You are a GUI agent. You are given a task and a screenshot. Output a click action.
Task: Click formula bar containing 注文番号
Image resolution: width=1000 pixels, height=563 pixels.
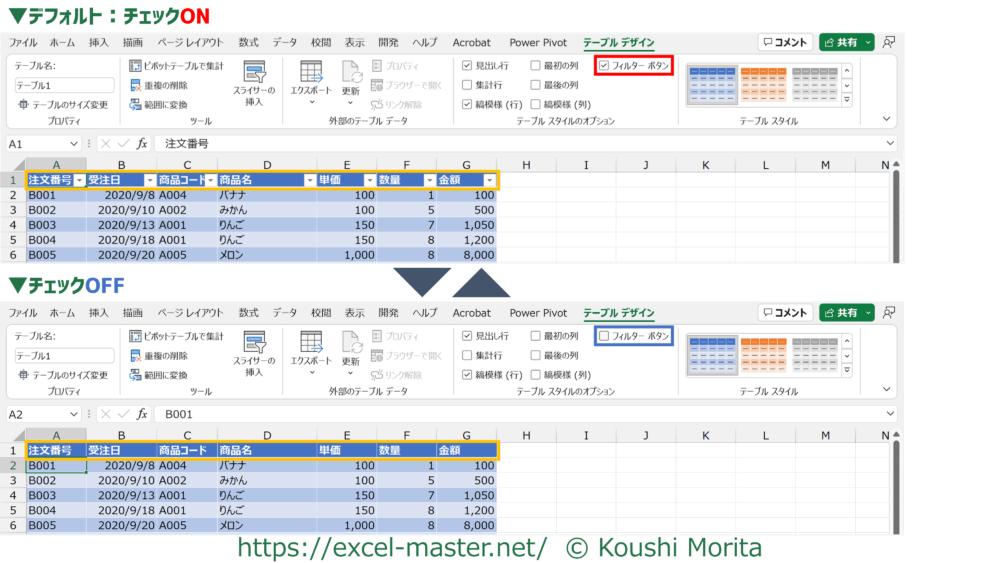click(500, 144)
